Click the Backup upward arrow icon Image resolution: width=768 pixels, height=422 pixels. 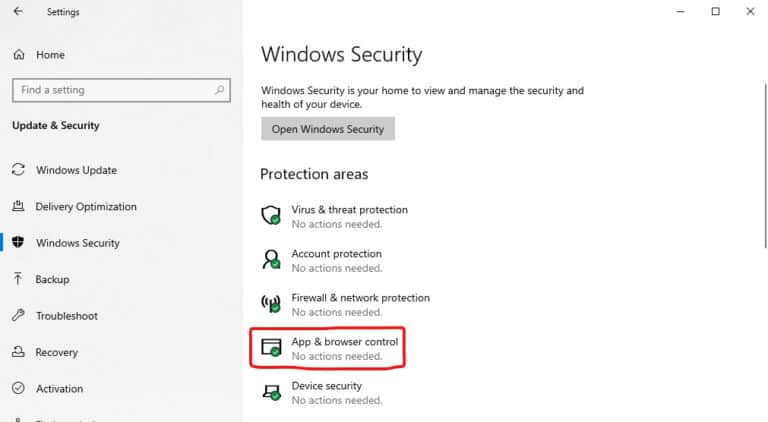(18, 279)
